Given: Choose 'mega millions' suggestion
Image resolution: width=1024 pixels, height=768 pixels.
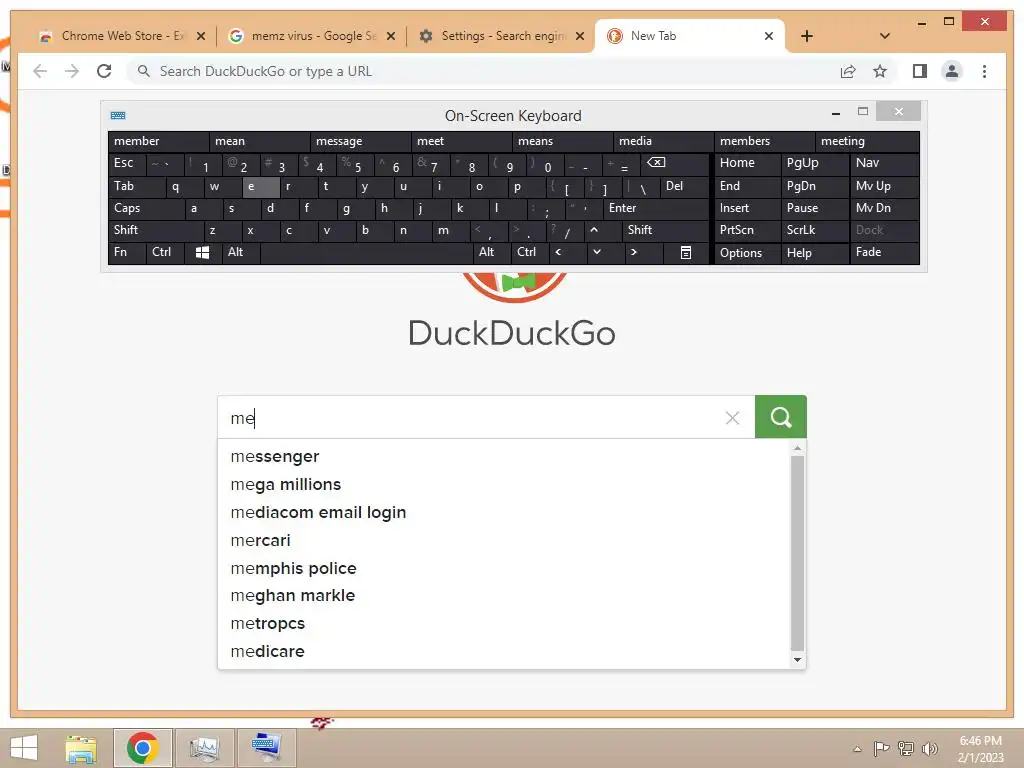Looking at the screenshot, I should pyautogui.click(x=504, y=485).
